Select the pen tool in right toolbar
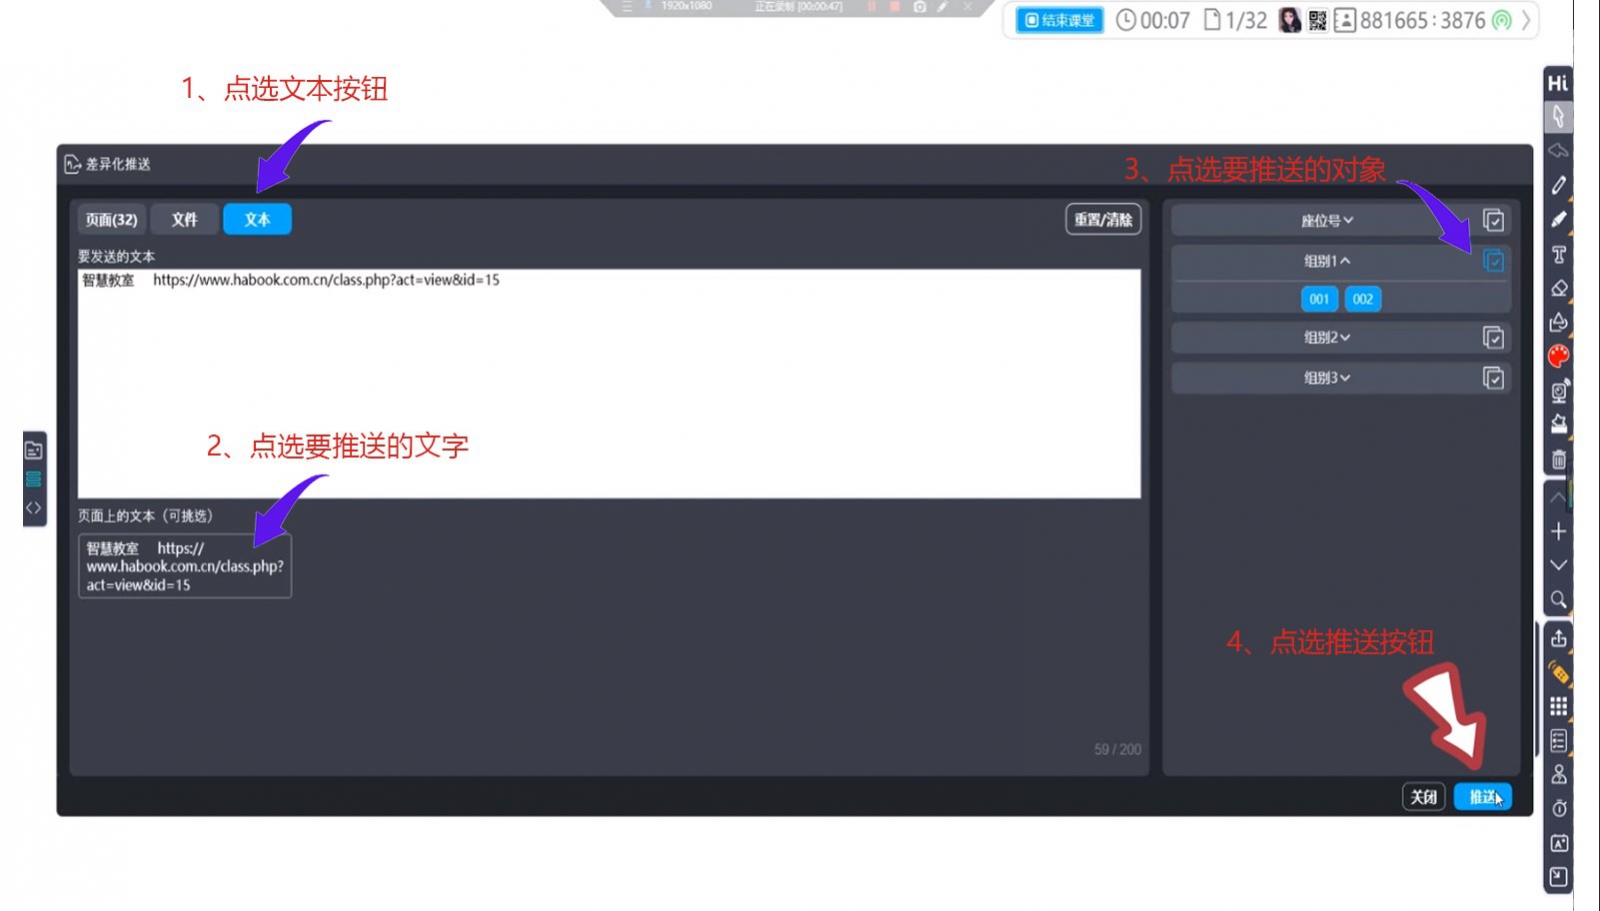This screenshot has height=911, width=1600. (x=1558, y=185)
